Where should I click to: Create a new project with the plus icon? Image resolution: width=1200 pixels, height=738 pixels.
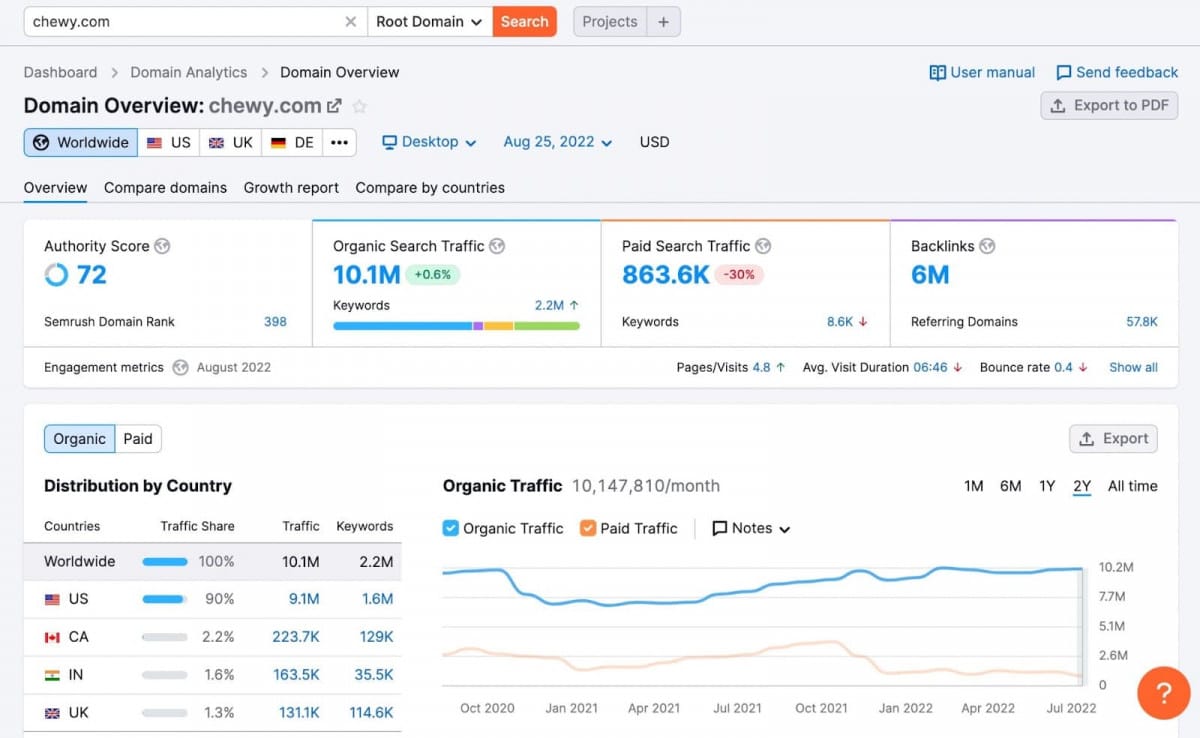point(664,21)
